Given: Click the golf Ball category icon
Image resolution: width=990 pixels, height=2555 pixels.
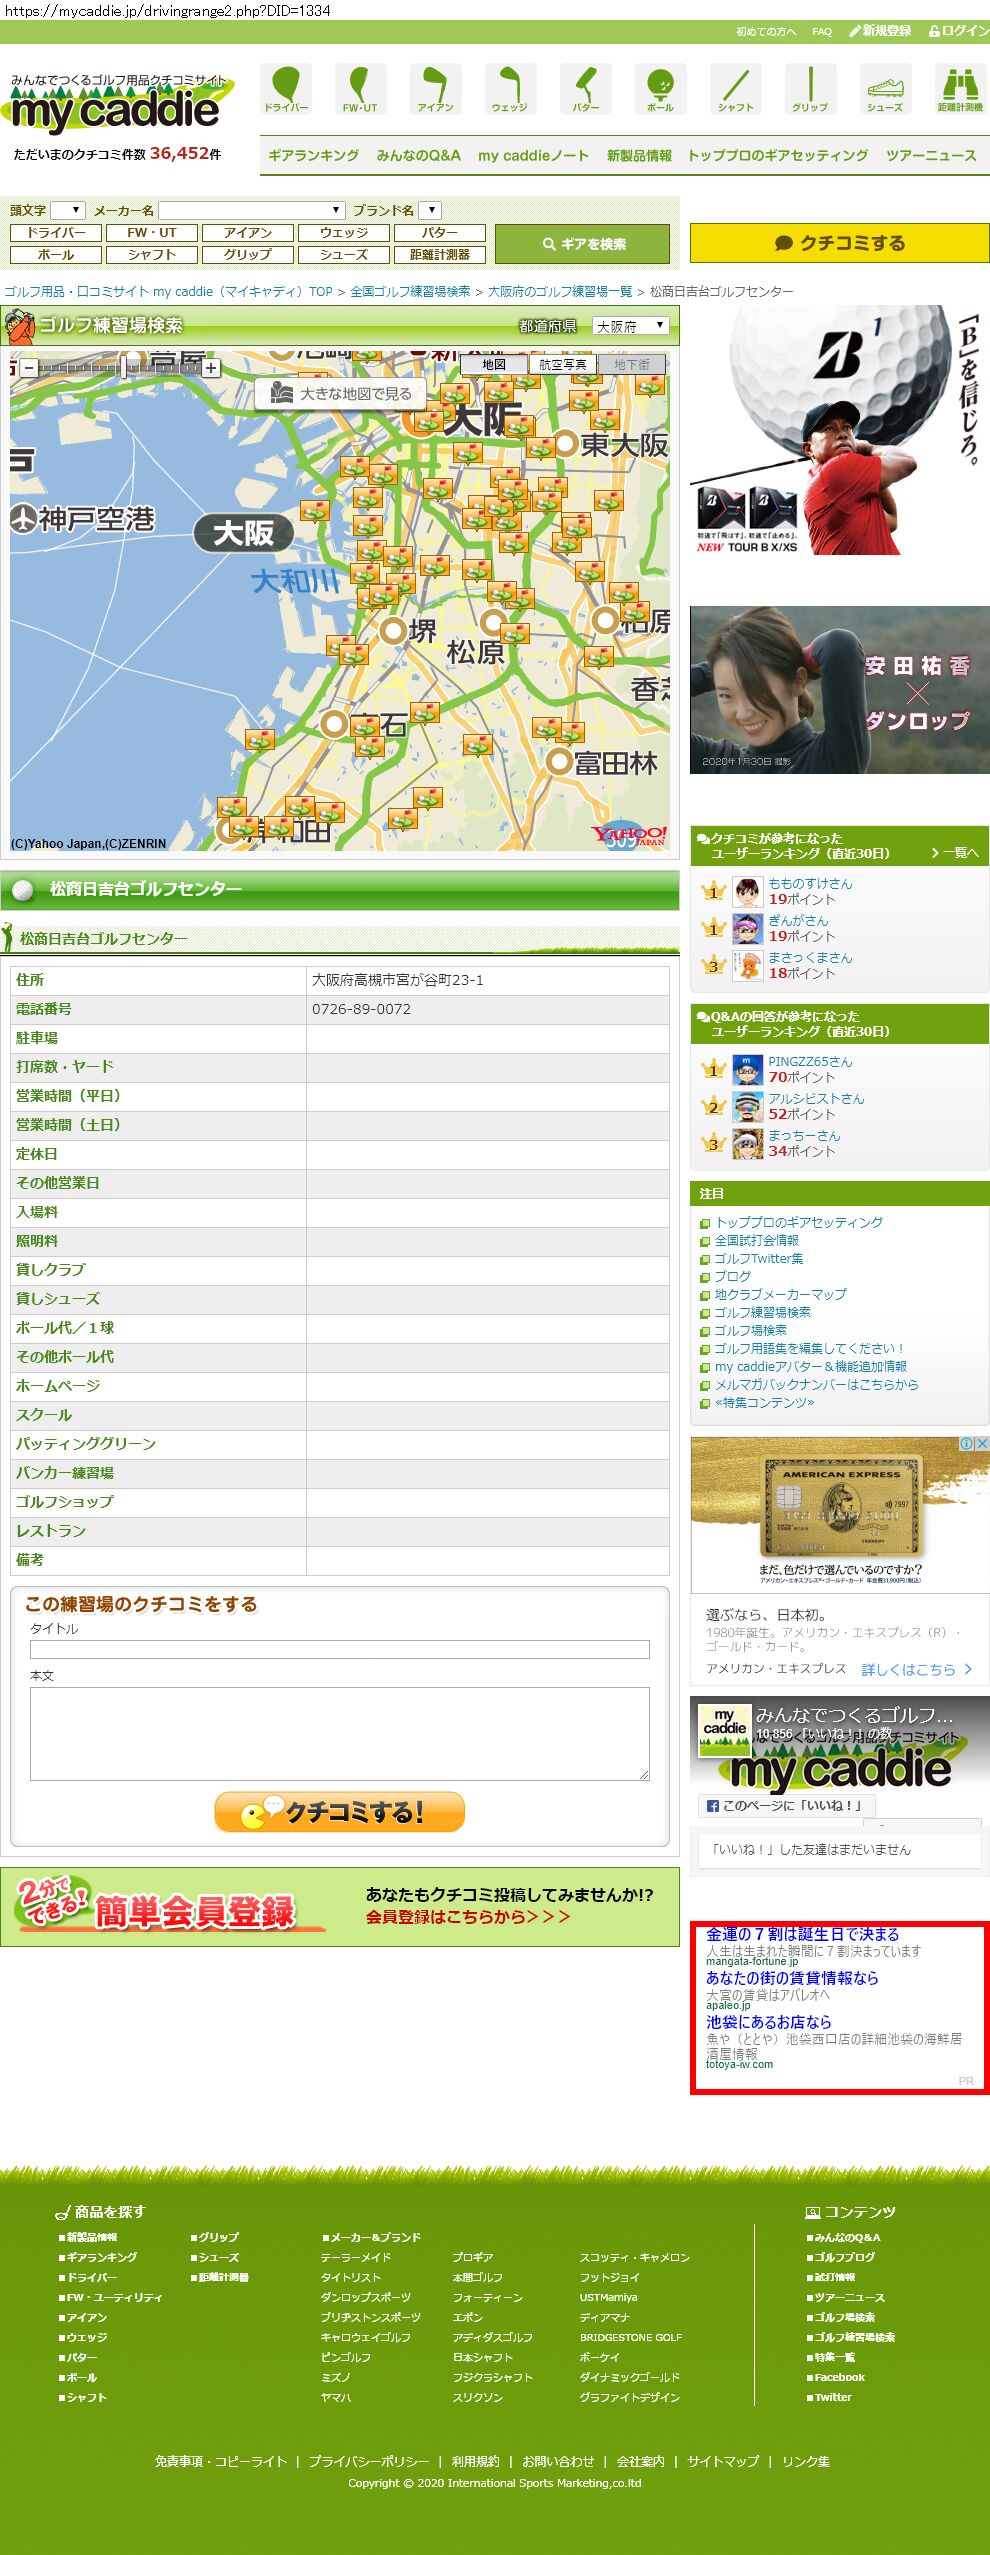Looking at the screenshot, I should tap(660, 88).
